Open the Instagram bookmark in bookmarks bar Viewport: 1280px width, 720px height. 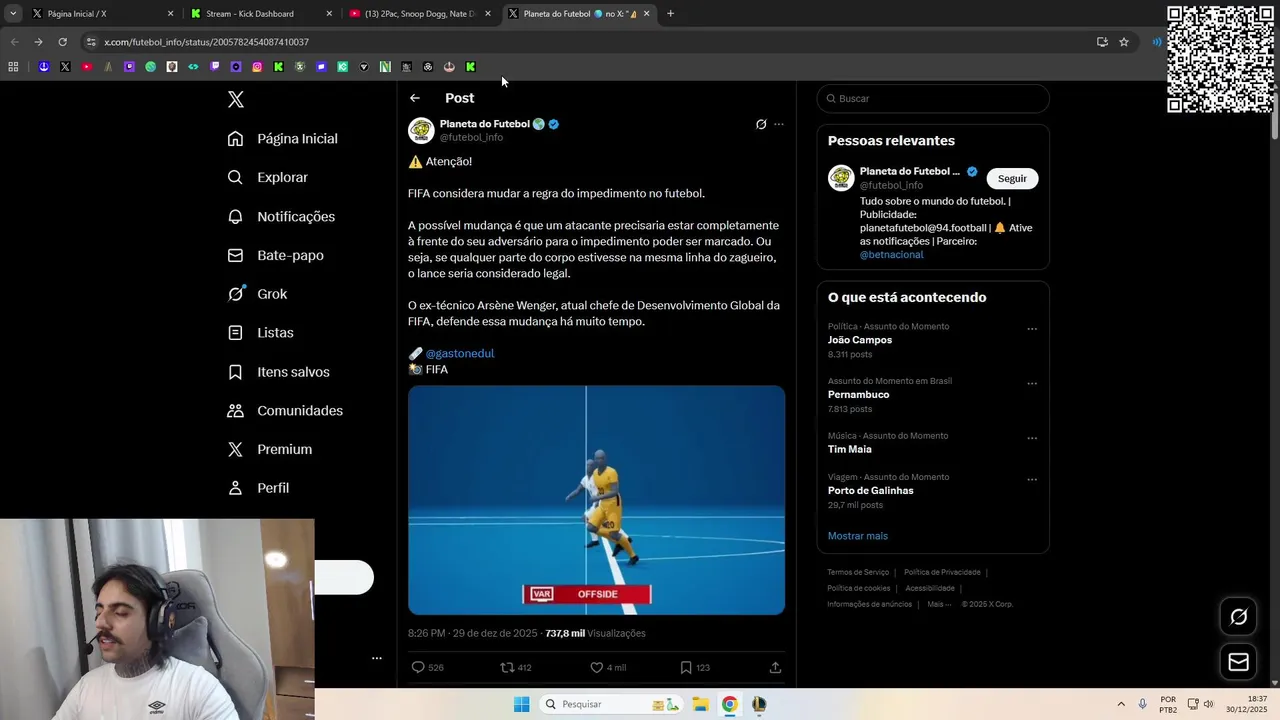tap(257, 67)
